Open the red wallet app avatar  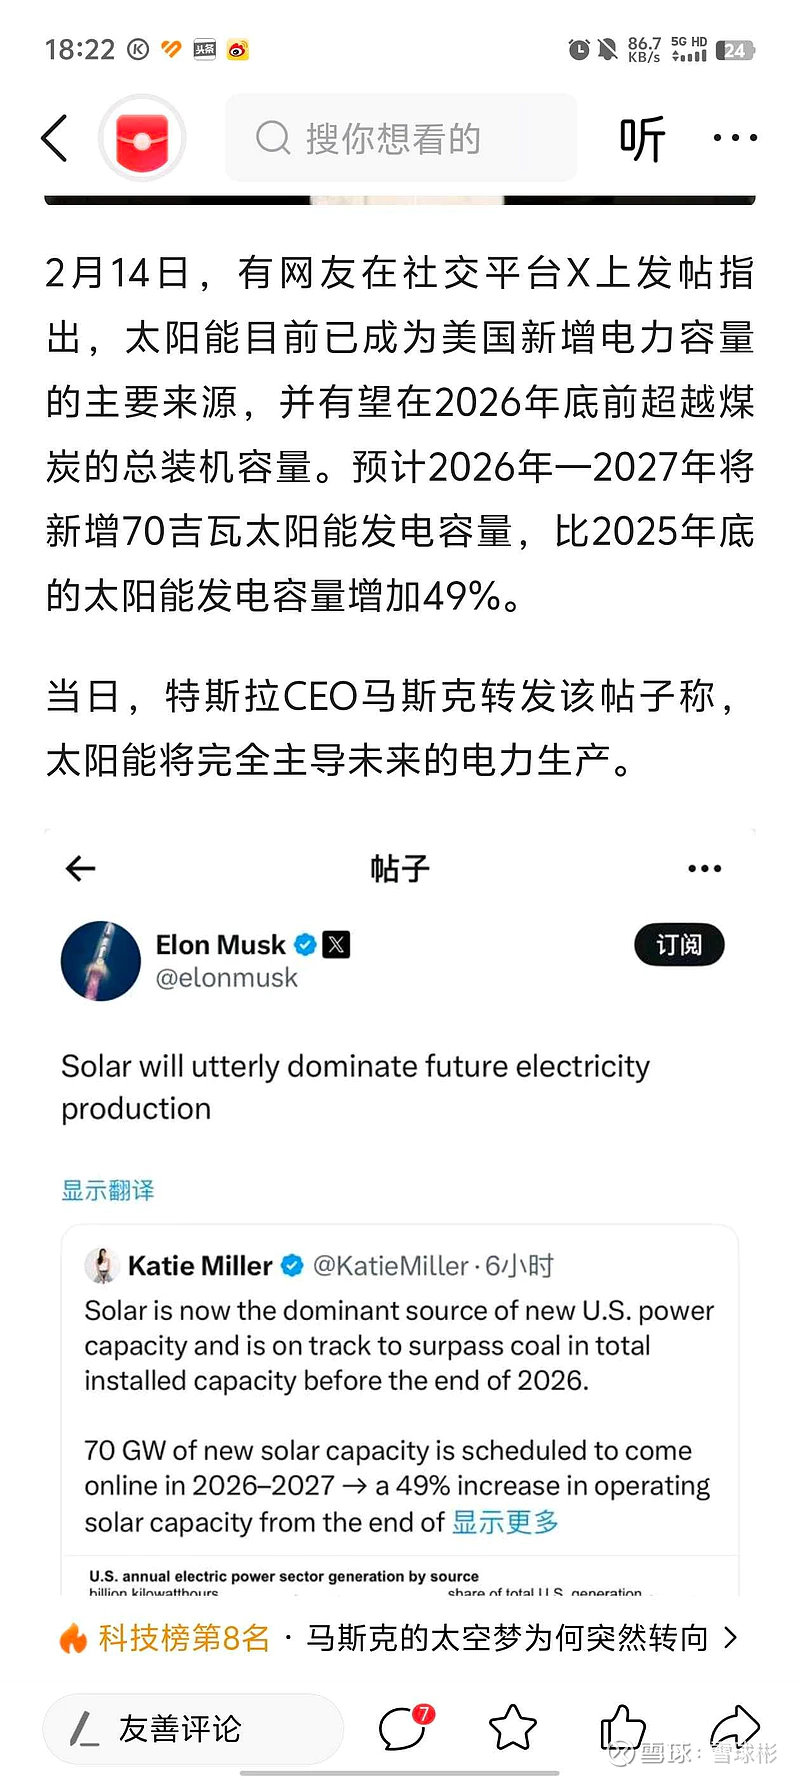coord(142,139)
